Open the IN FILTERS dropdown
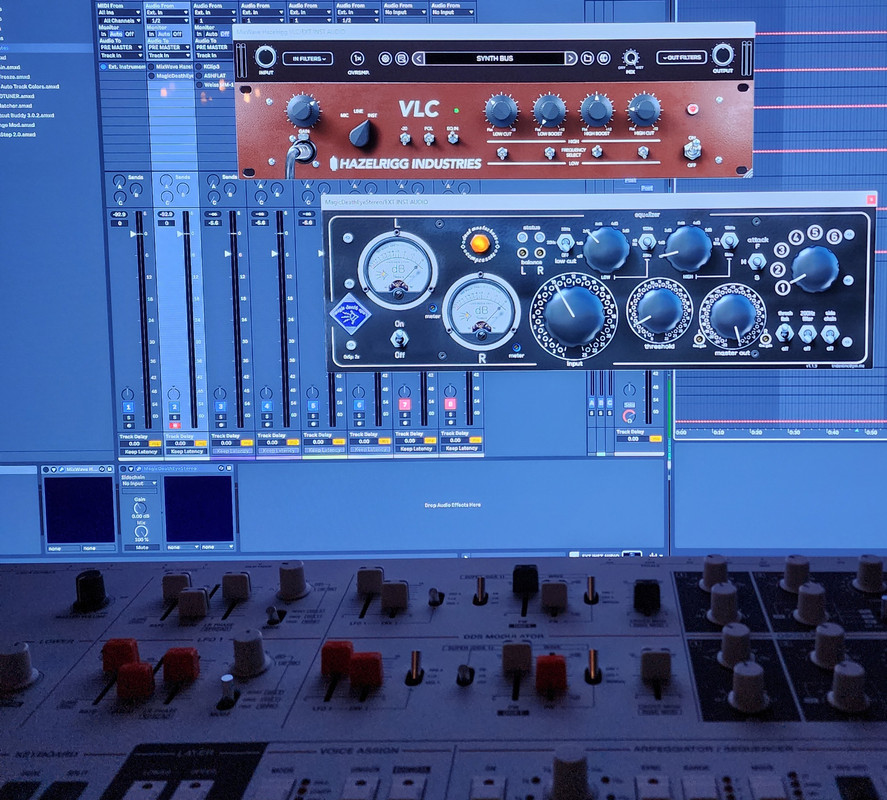 (308, 58)
